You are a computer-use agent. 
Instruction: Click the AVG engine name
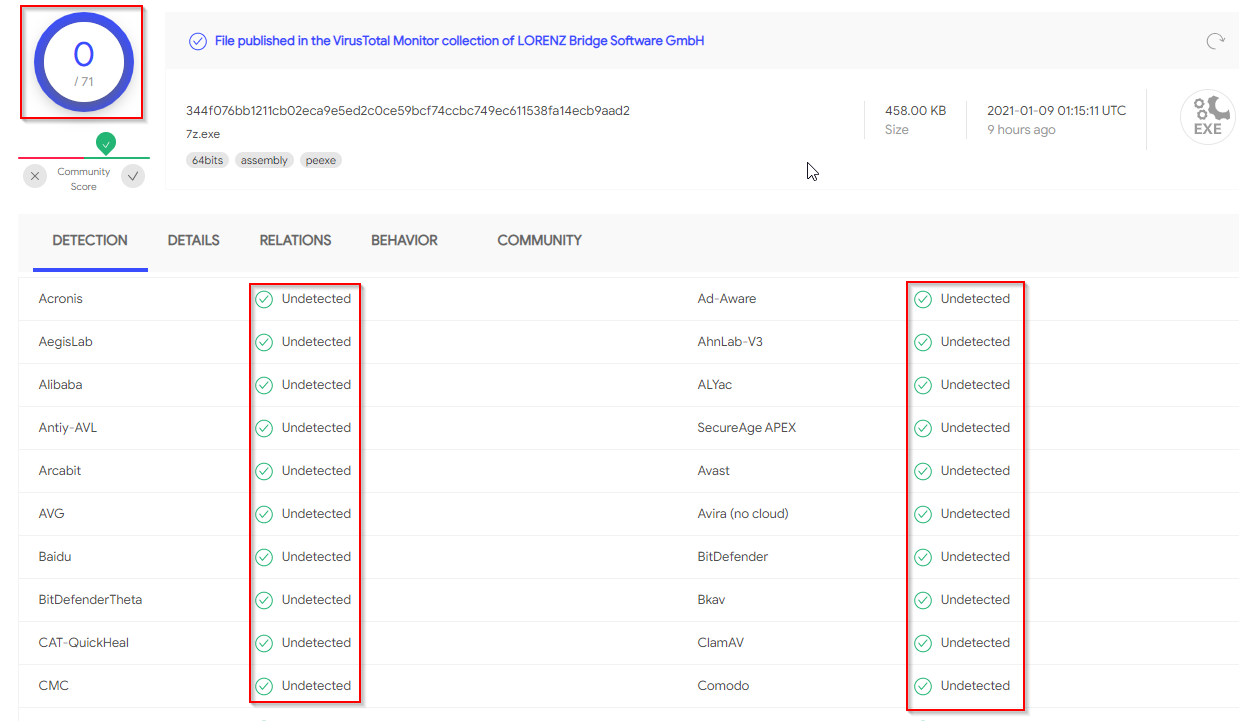pos(52,514)
